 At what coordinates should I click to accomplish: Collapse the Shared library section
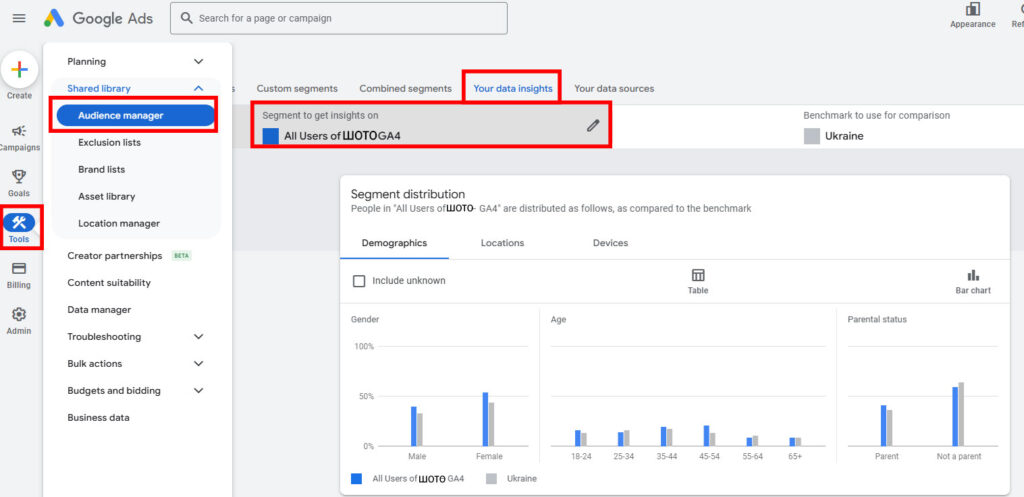(198, 89)
